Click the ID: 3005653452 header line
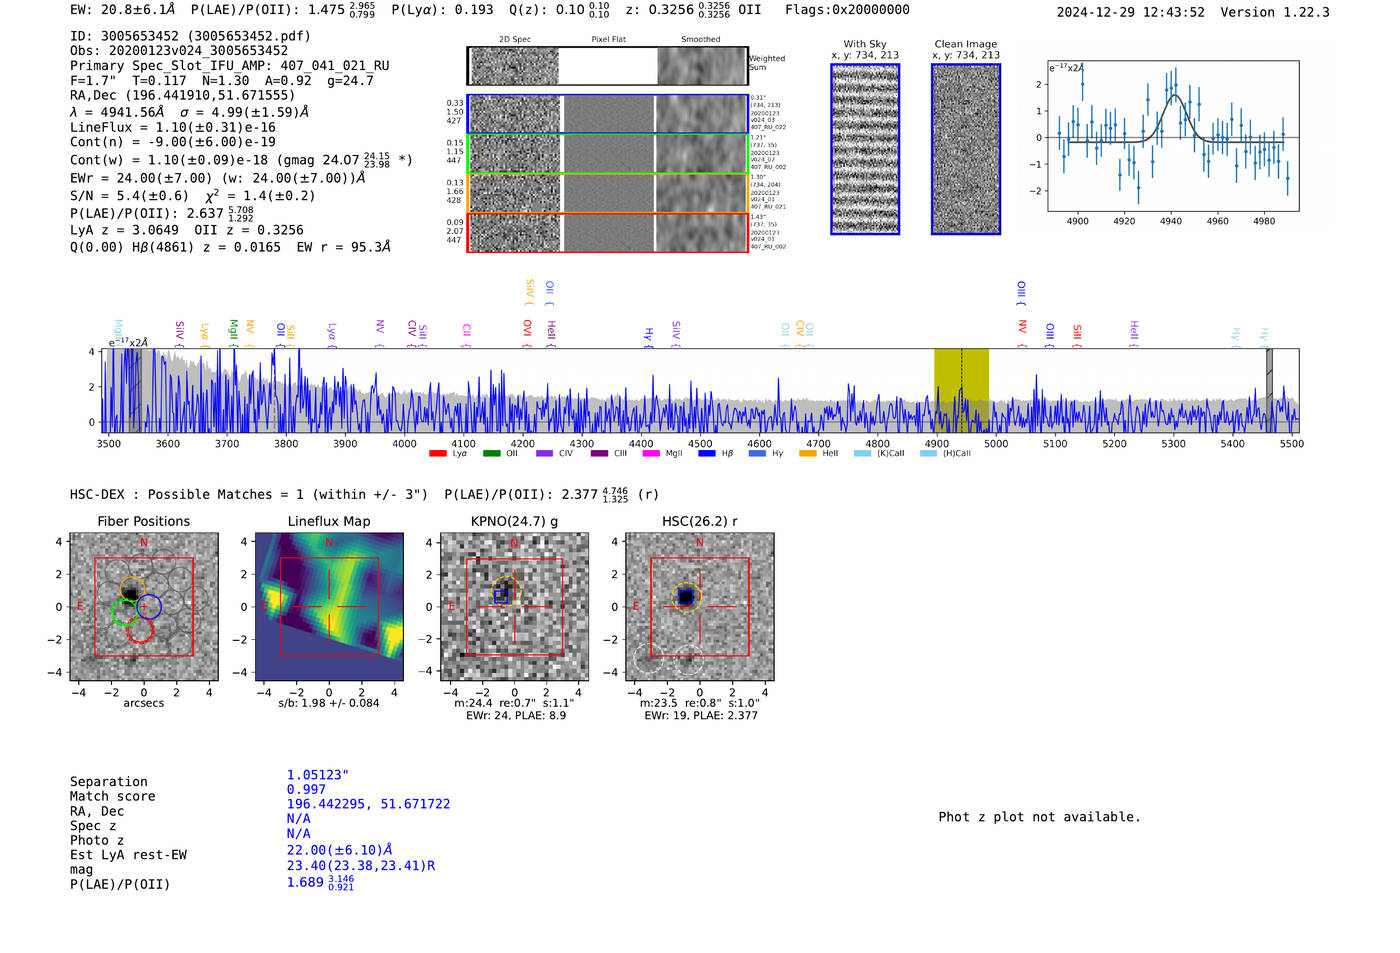Screen dimensions: 1400x953 (x=190, y=36)
